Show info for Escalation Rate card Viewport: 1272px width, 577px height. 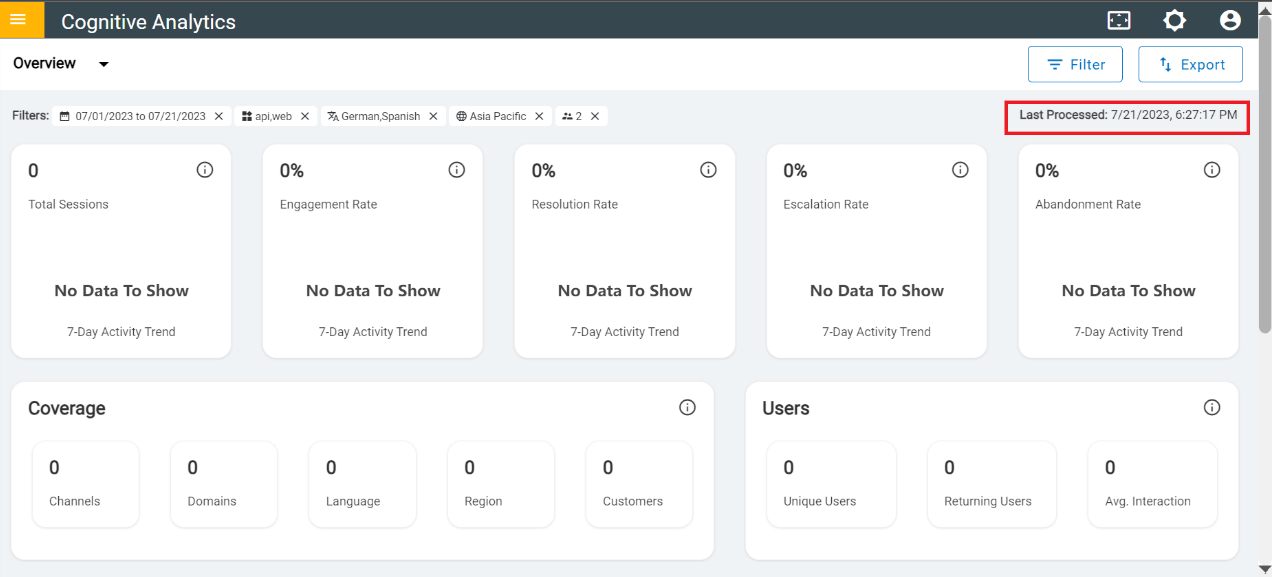(x=961, y=170)
